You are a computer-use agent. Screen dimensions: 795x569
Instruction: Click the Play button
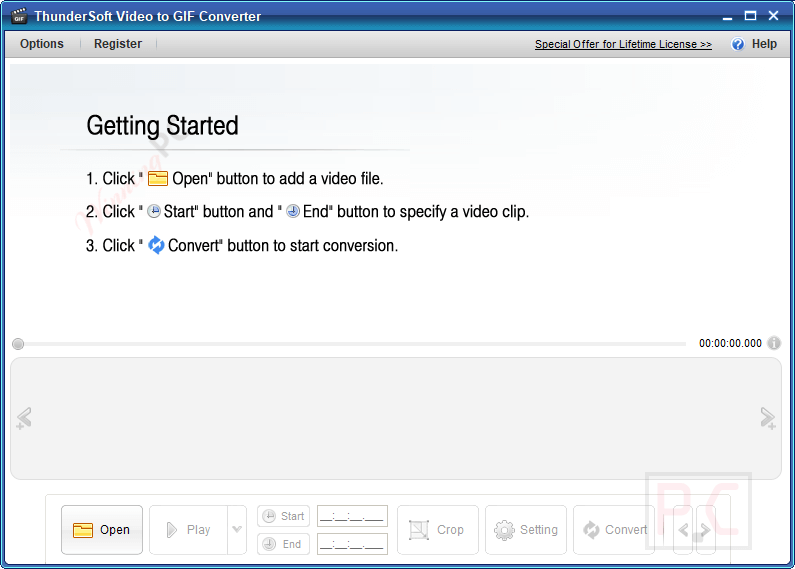[x=189, y=530]
